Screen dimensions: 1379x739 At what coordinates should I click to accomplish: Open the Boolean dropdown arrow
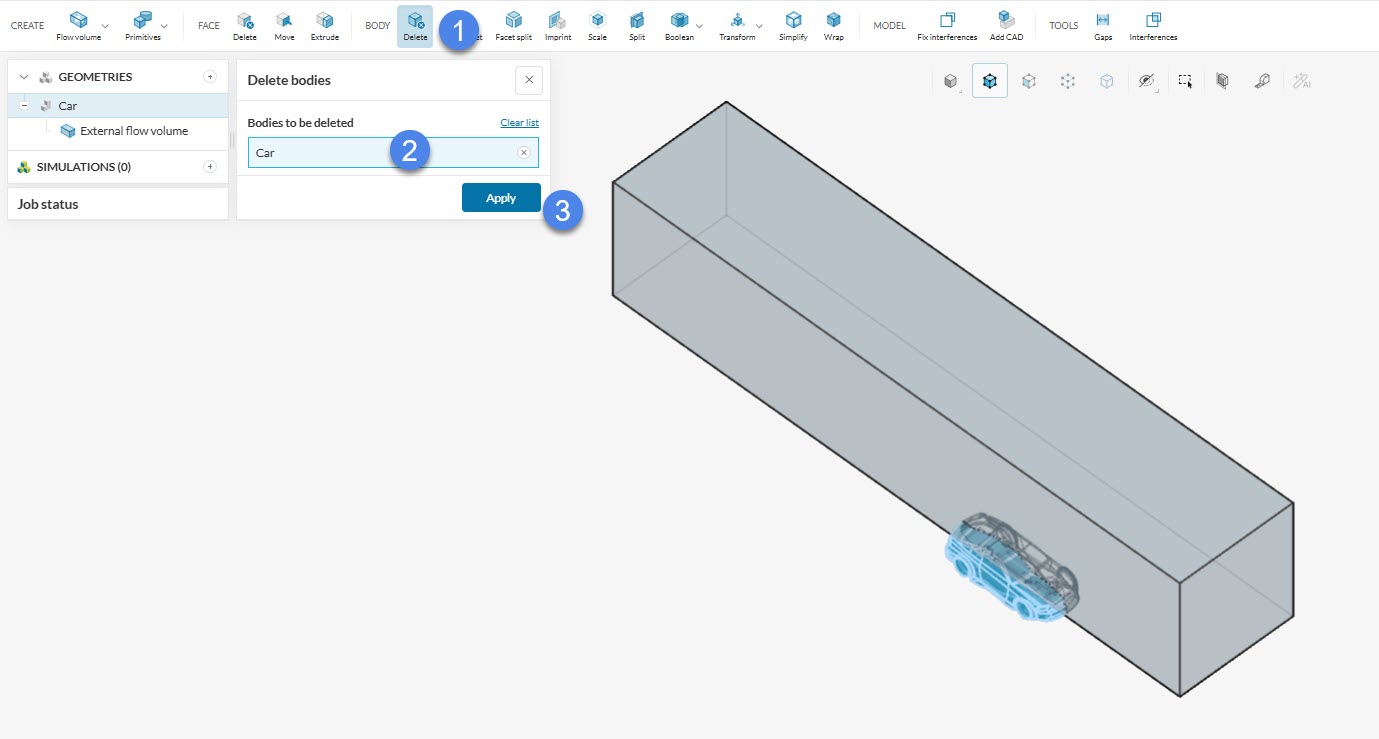699,25
